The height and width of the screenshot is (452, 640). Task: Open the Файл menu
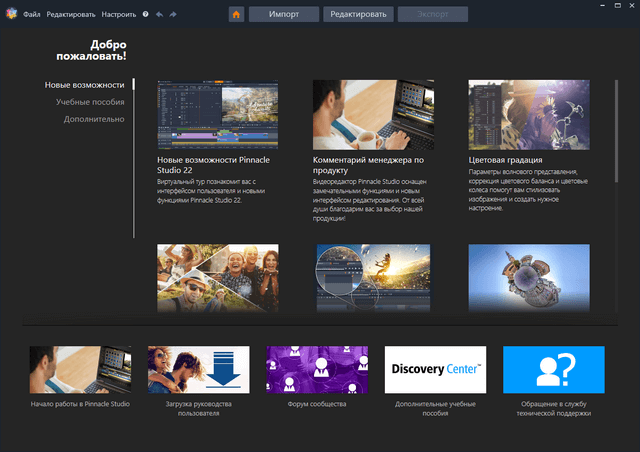32,15
